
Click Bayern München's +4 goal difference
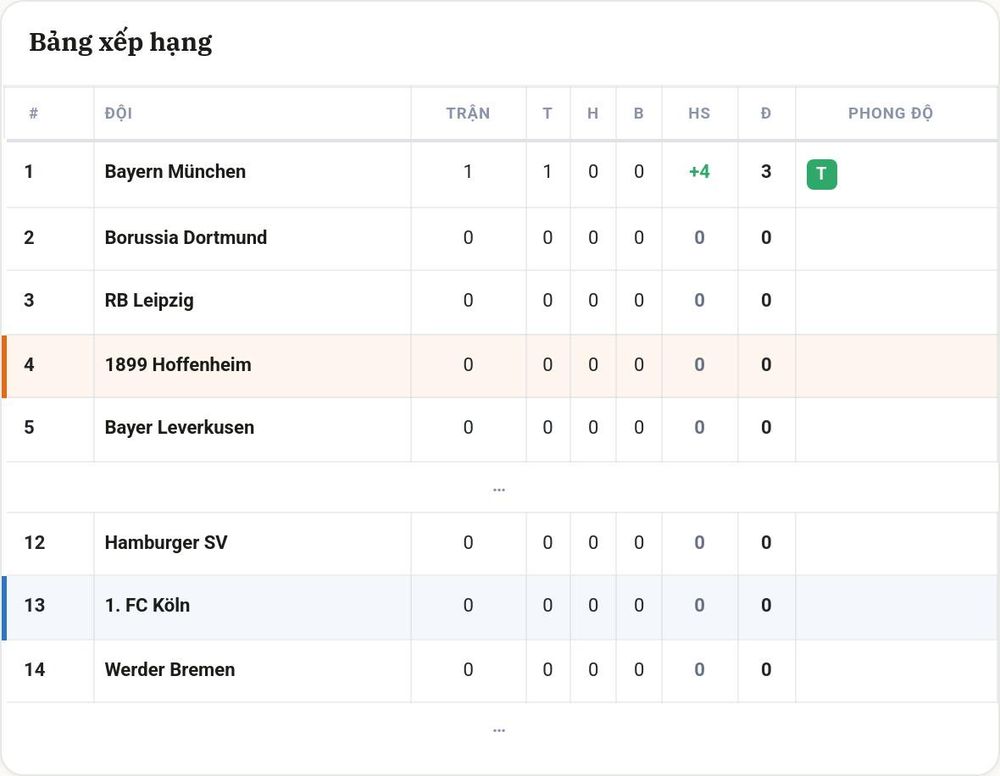coord(699,172)
